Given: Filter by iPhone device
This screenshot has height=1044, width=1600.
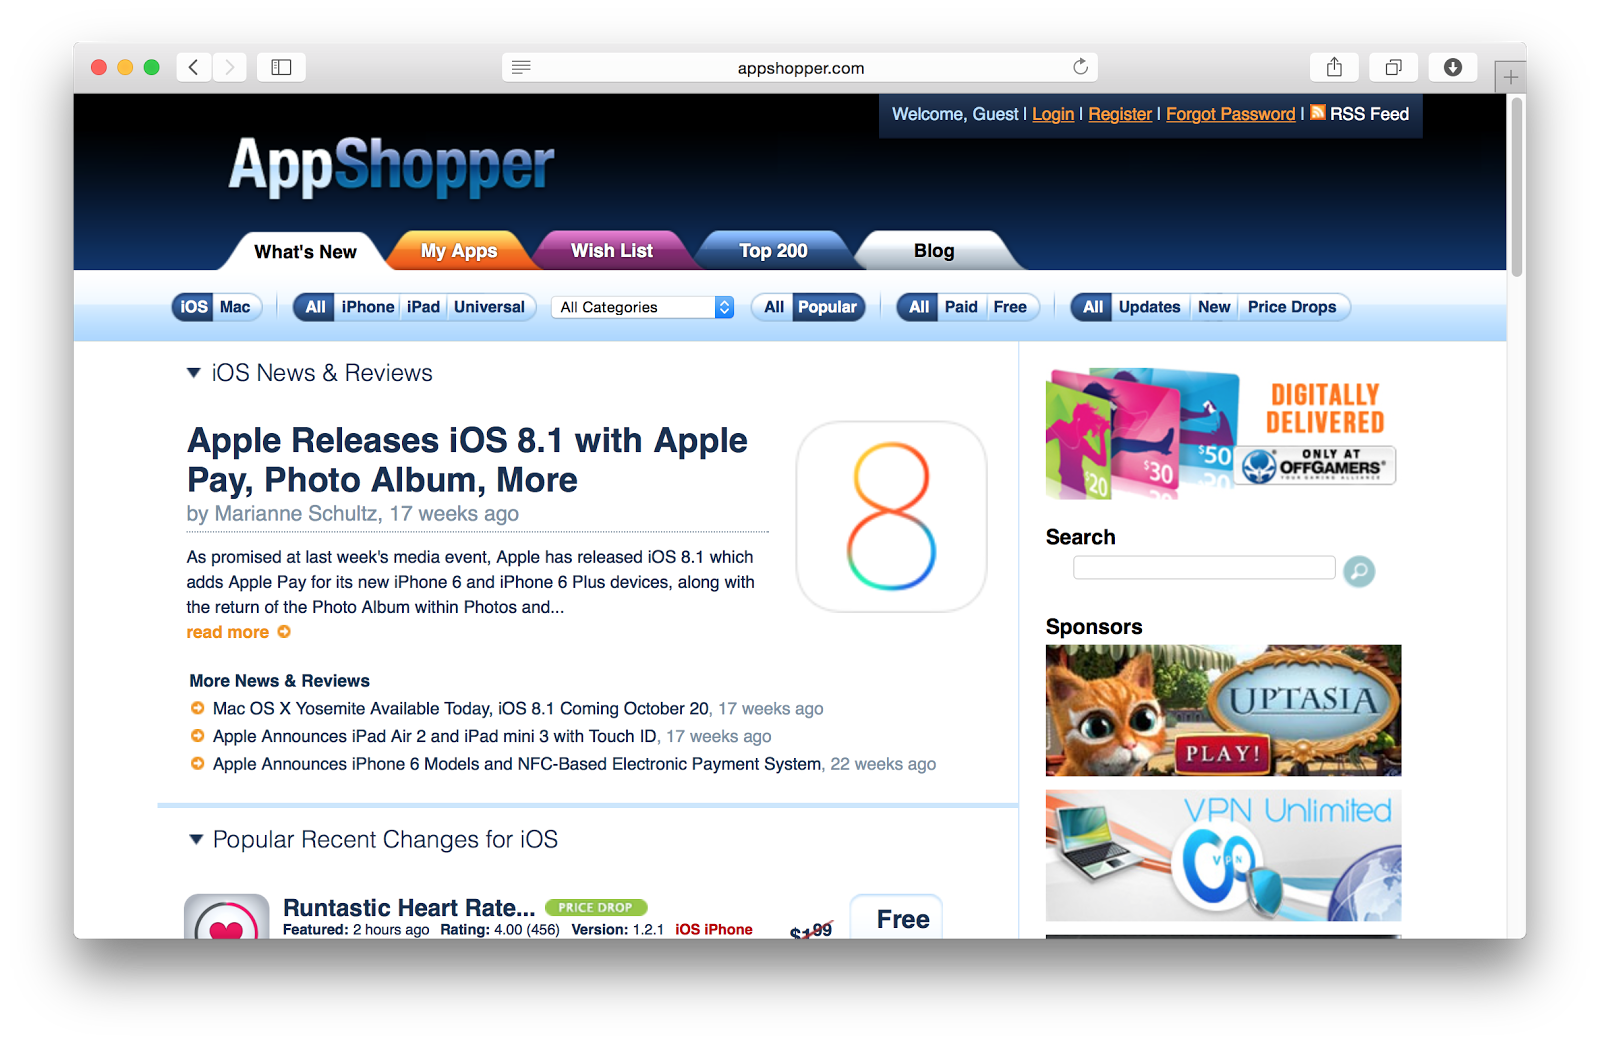Looking at the screenshot, I should [x=368, y=307].
